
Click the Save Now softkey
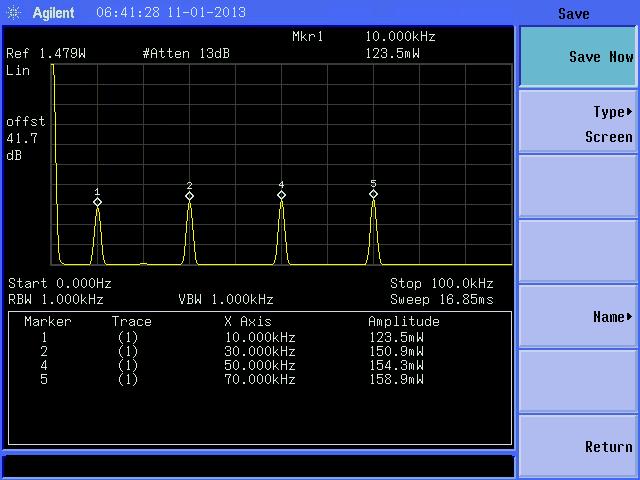(x=578, y=57)
